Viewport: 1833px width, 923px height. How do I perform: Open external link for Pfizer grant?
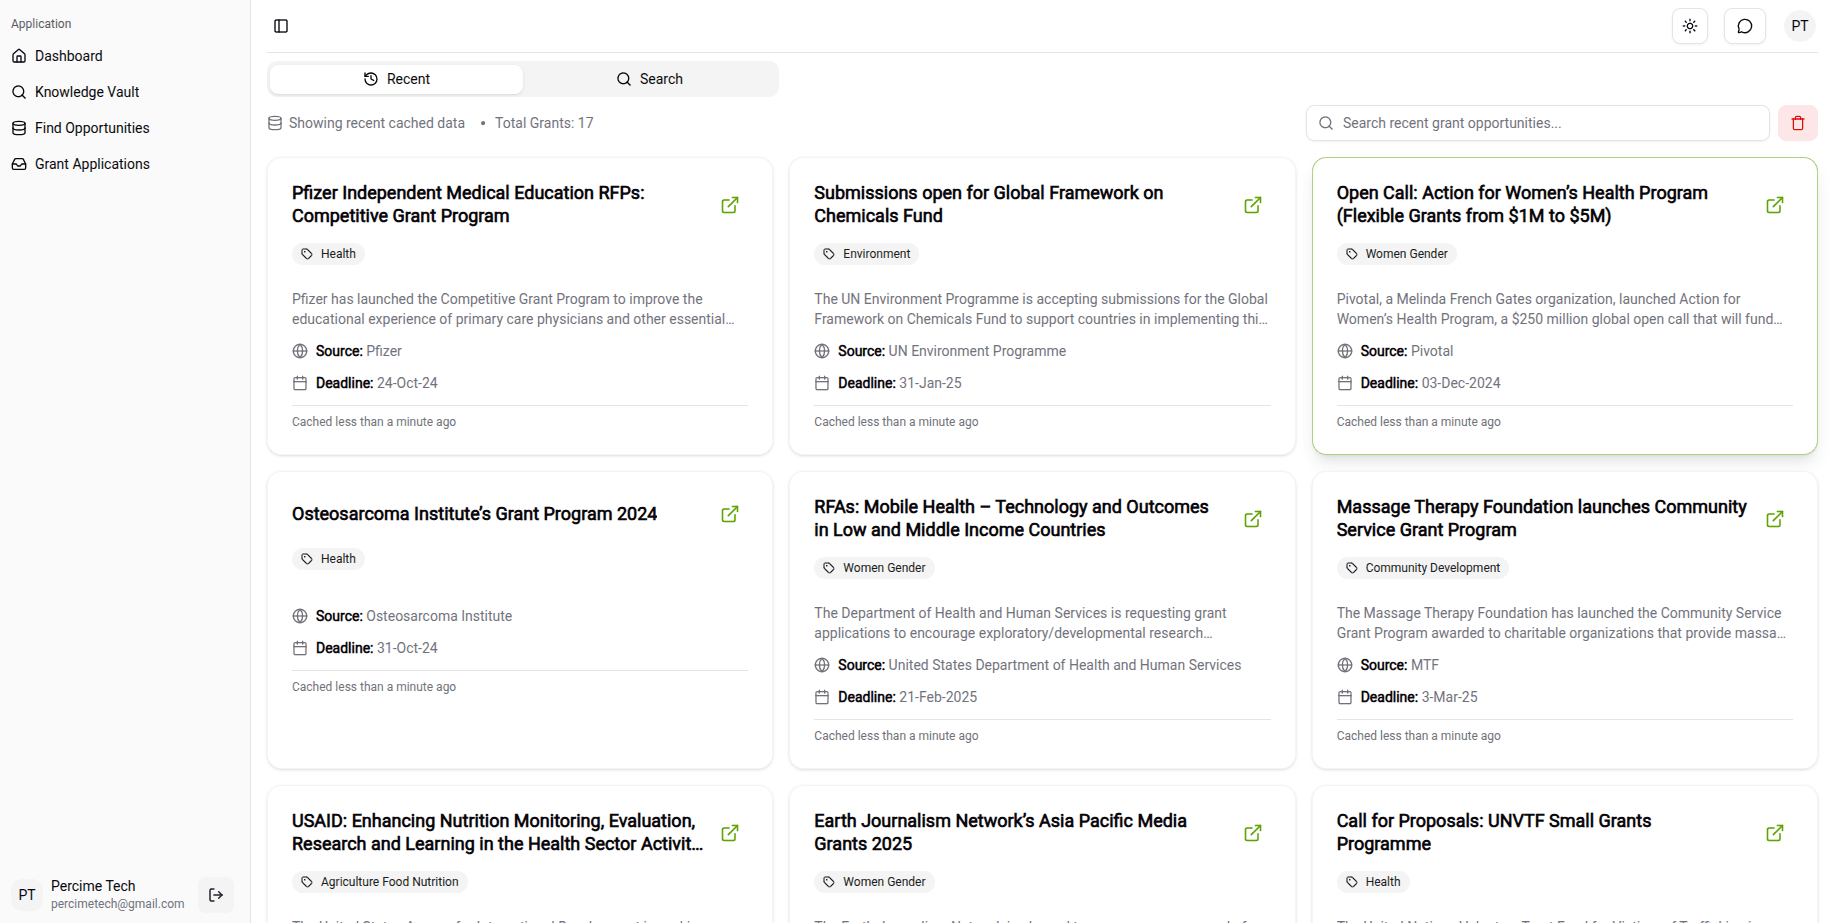point(730,205)
